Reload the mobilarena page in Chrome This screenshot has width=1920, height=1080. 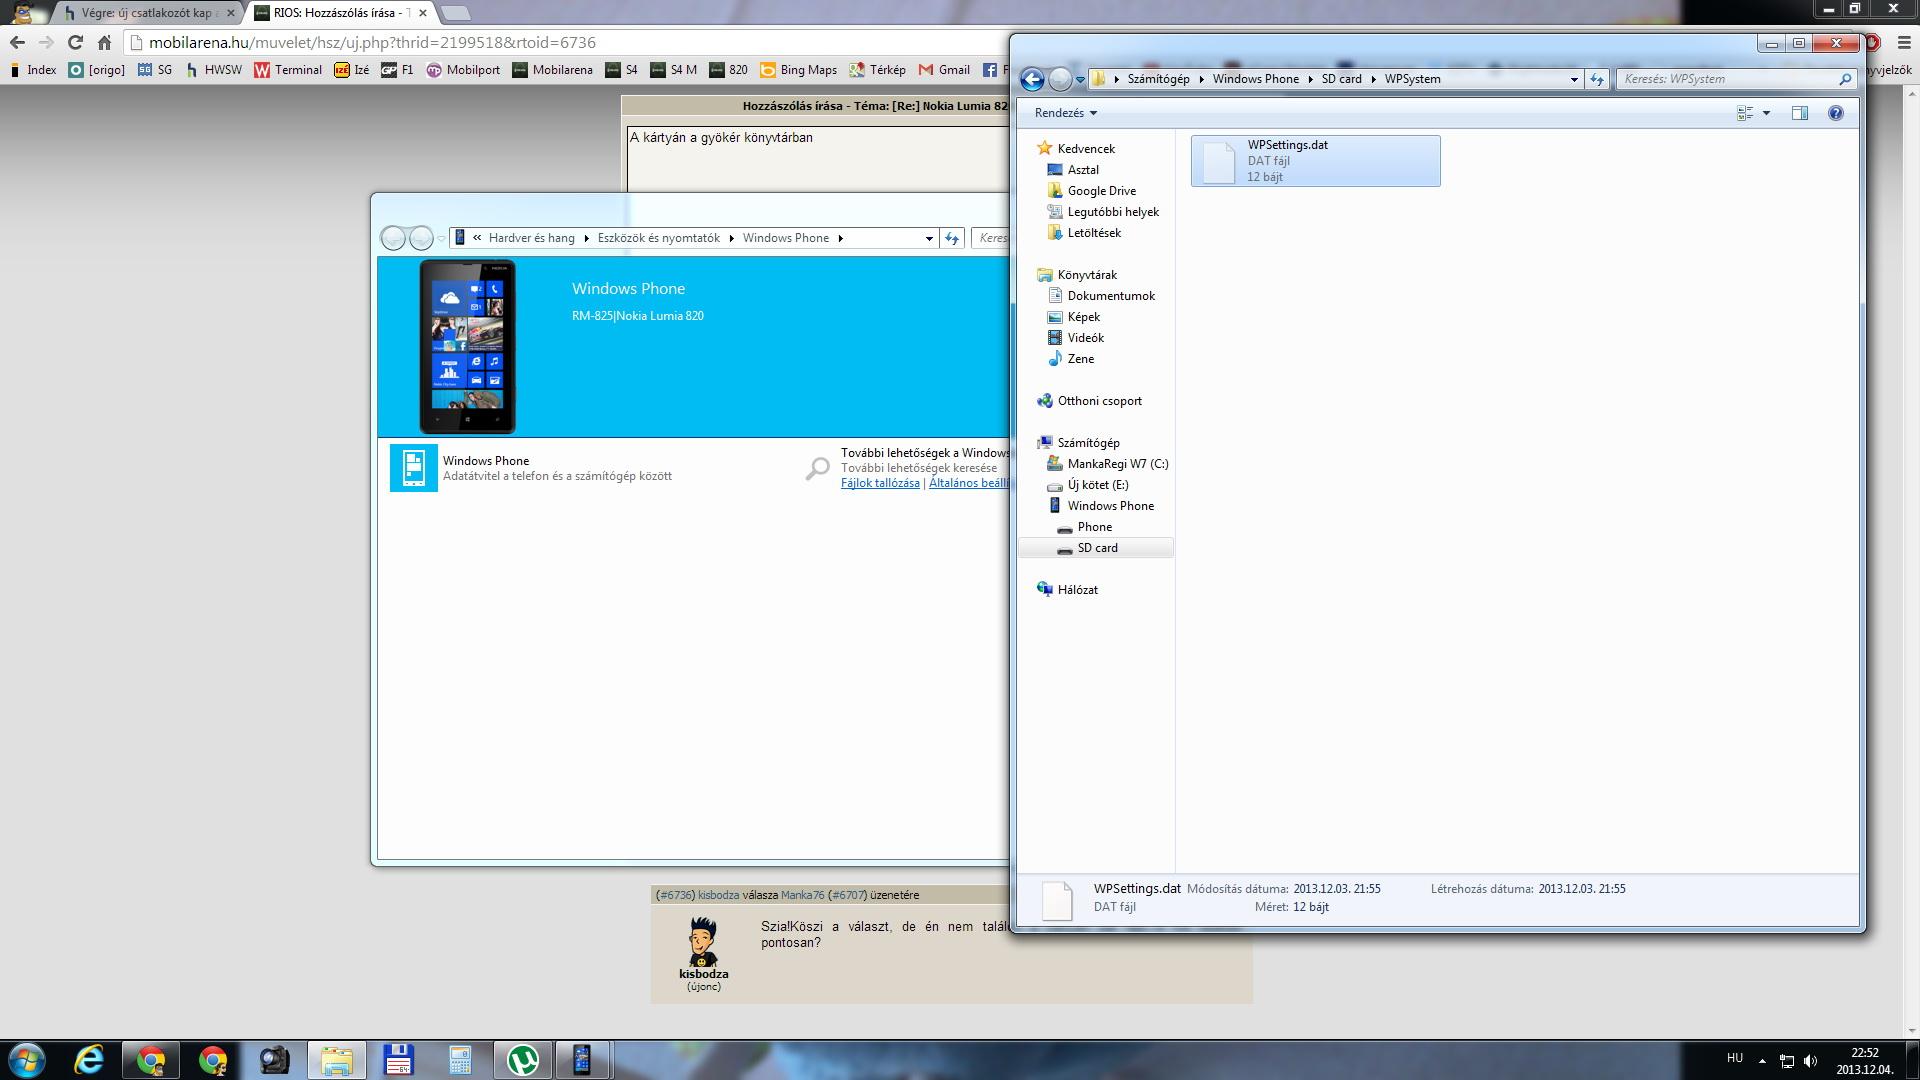tap(75, 42)
